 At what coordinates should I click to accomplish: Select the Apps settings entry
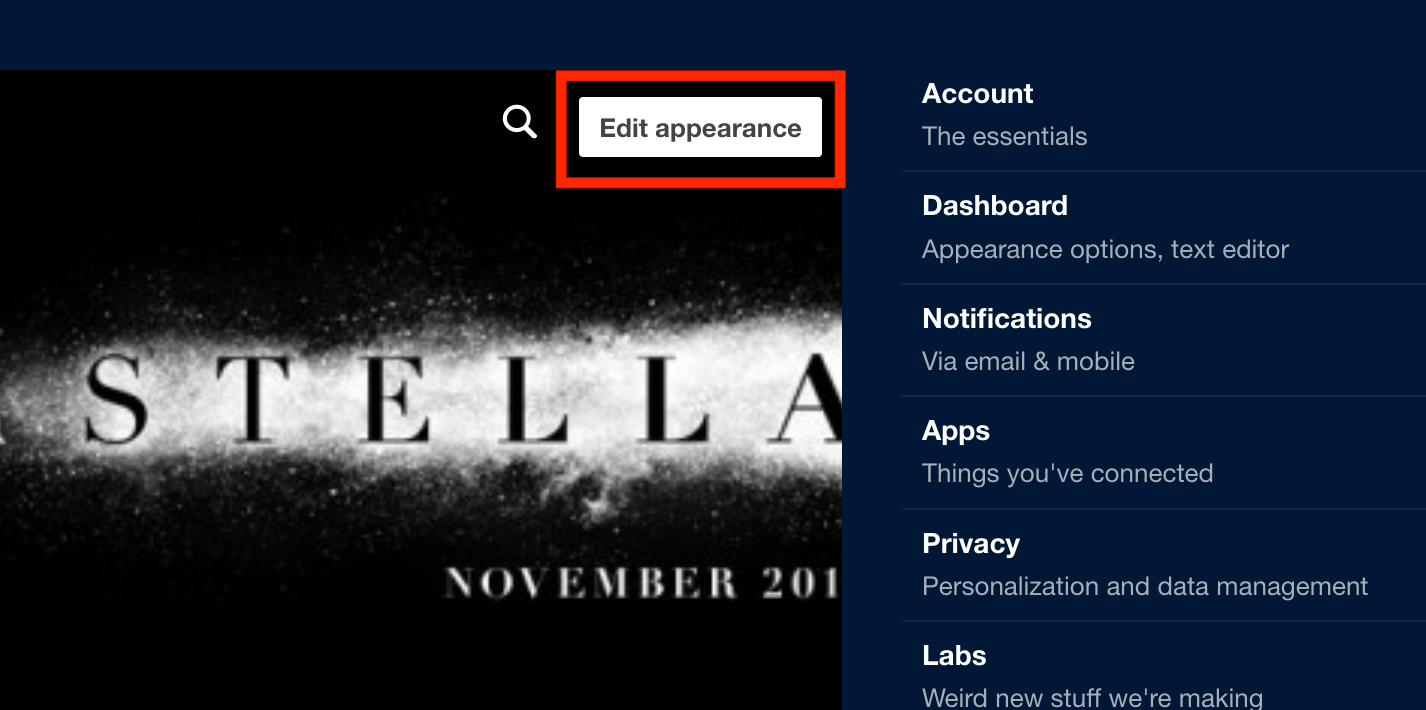955,431
